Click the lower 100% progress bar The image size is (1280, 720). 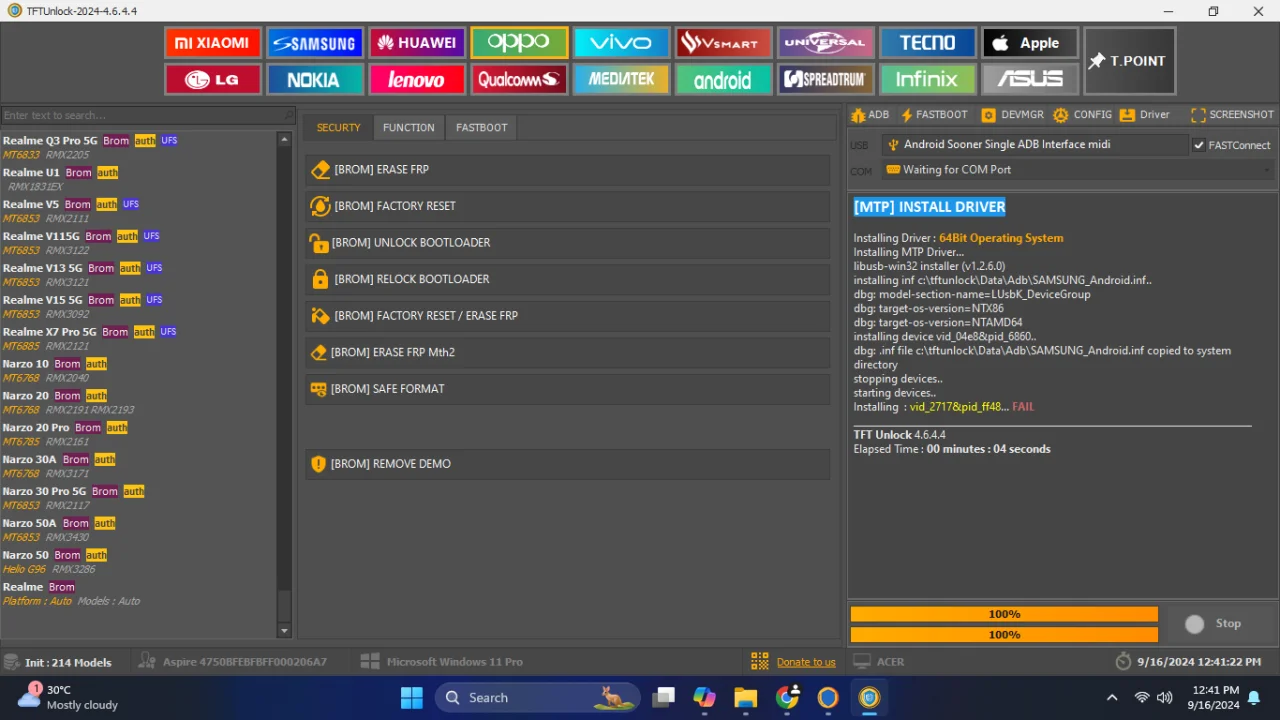point(1004,634)
